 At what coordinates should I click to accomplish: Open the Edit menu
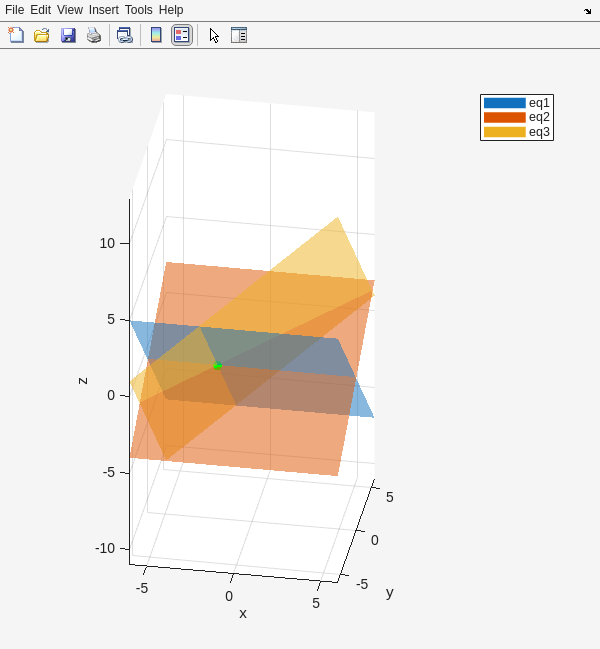[x=40, y=10]
